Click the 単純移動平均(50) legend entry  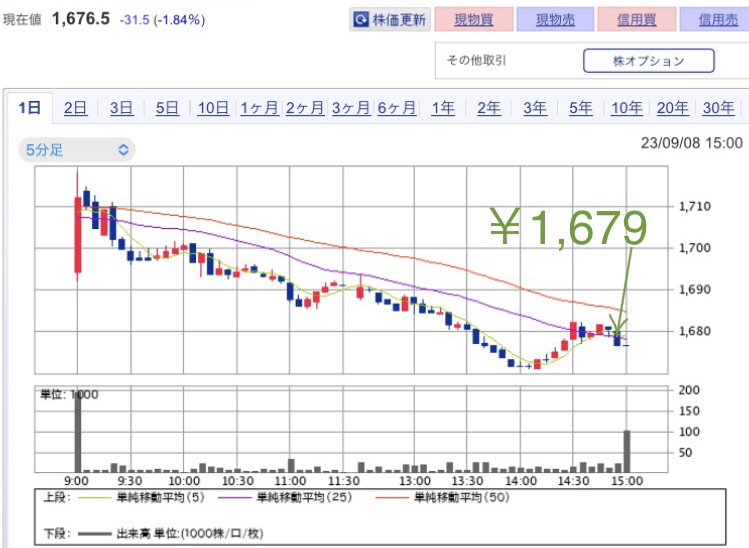pos(442,498)
